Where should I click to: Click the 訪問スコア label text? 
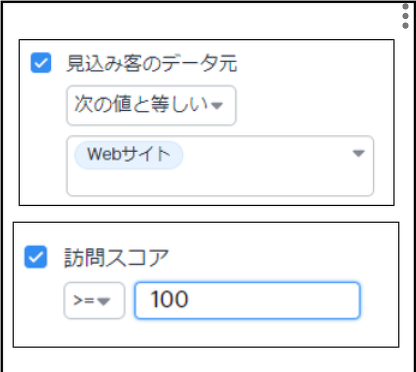pyautogui.click(x=116, y=258)
